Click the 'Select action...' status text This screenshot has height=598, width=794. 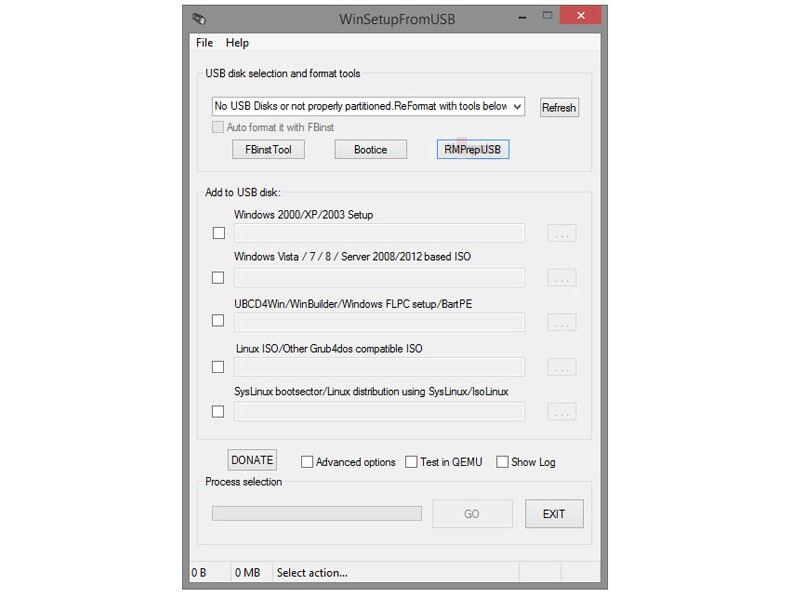pos(312,573)
